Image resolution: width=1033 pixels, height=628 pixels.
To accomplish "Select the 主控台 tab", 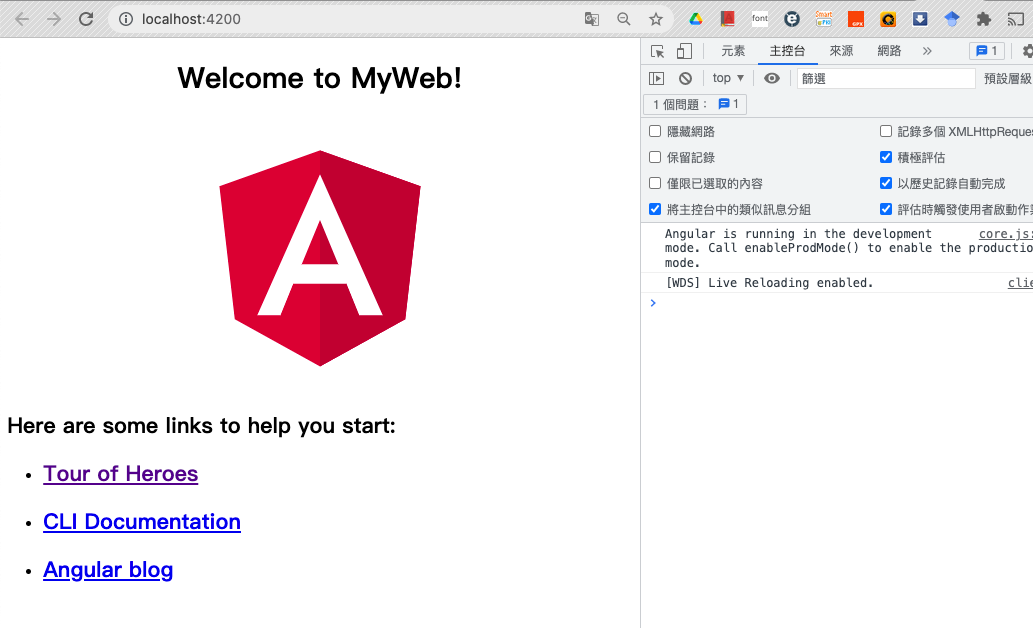I will pos(787,51).
